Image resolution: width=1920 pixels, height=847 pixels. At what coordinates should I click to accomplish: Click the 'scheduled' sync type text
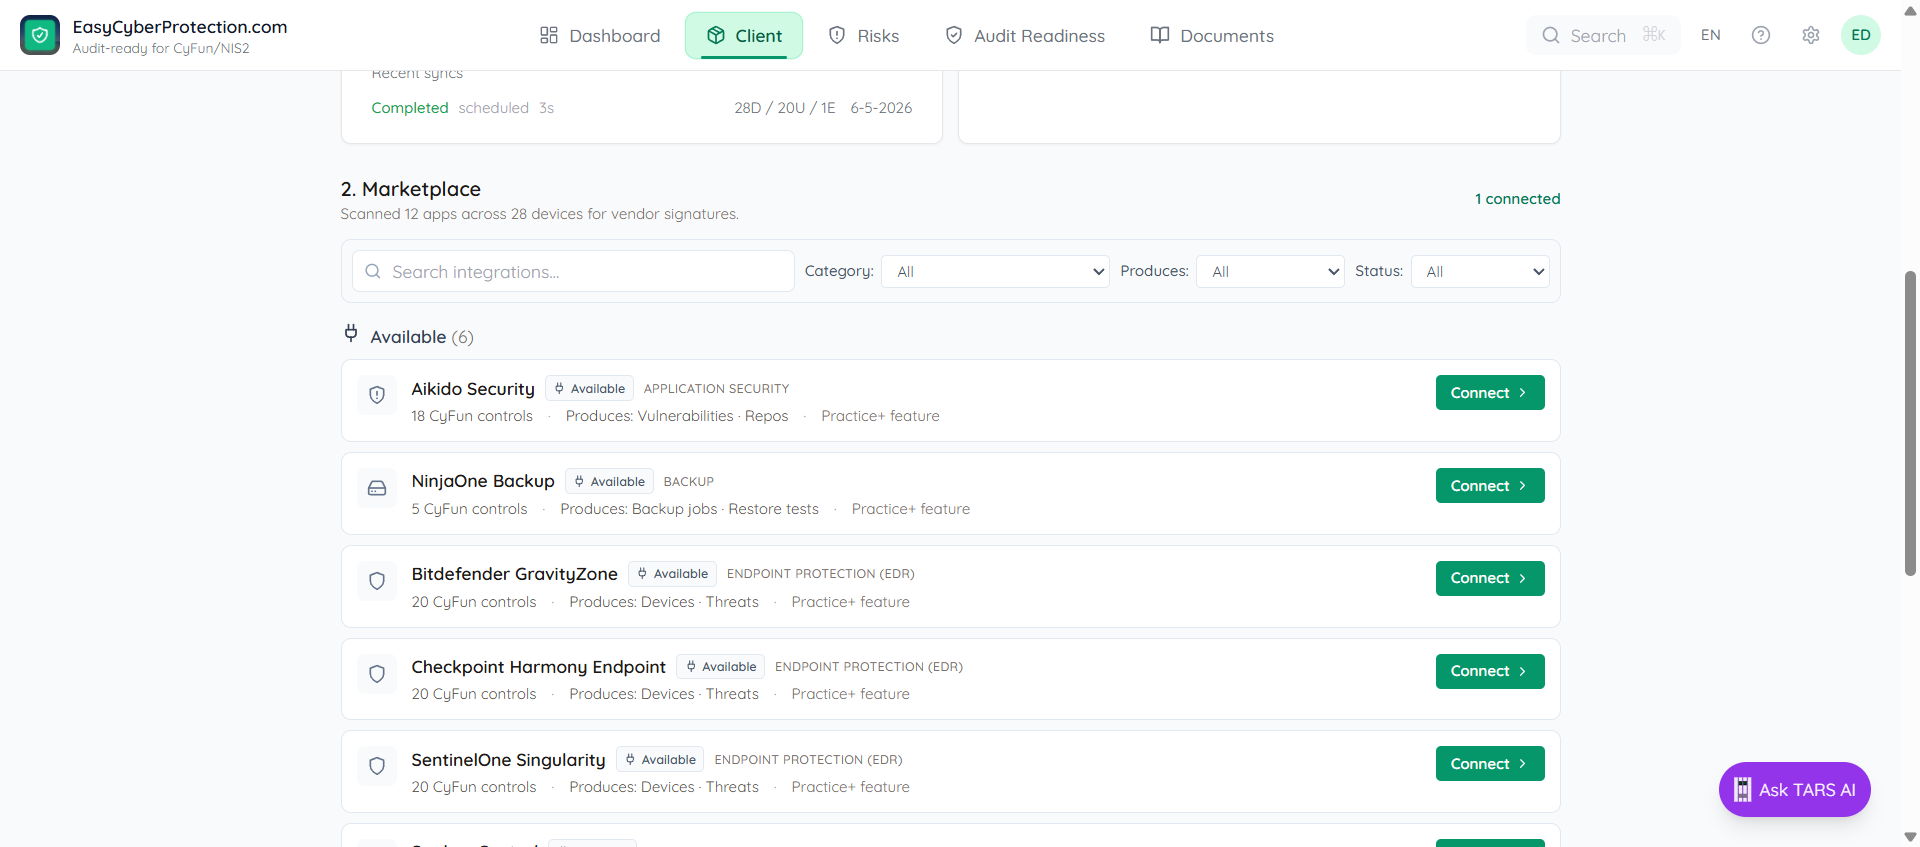[x=494, y=108]
